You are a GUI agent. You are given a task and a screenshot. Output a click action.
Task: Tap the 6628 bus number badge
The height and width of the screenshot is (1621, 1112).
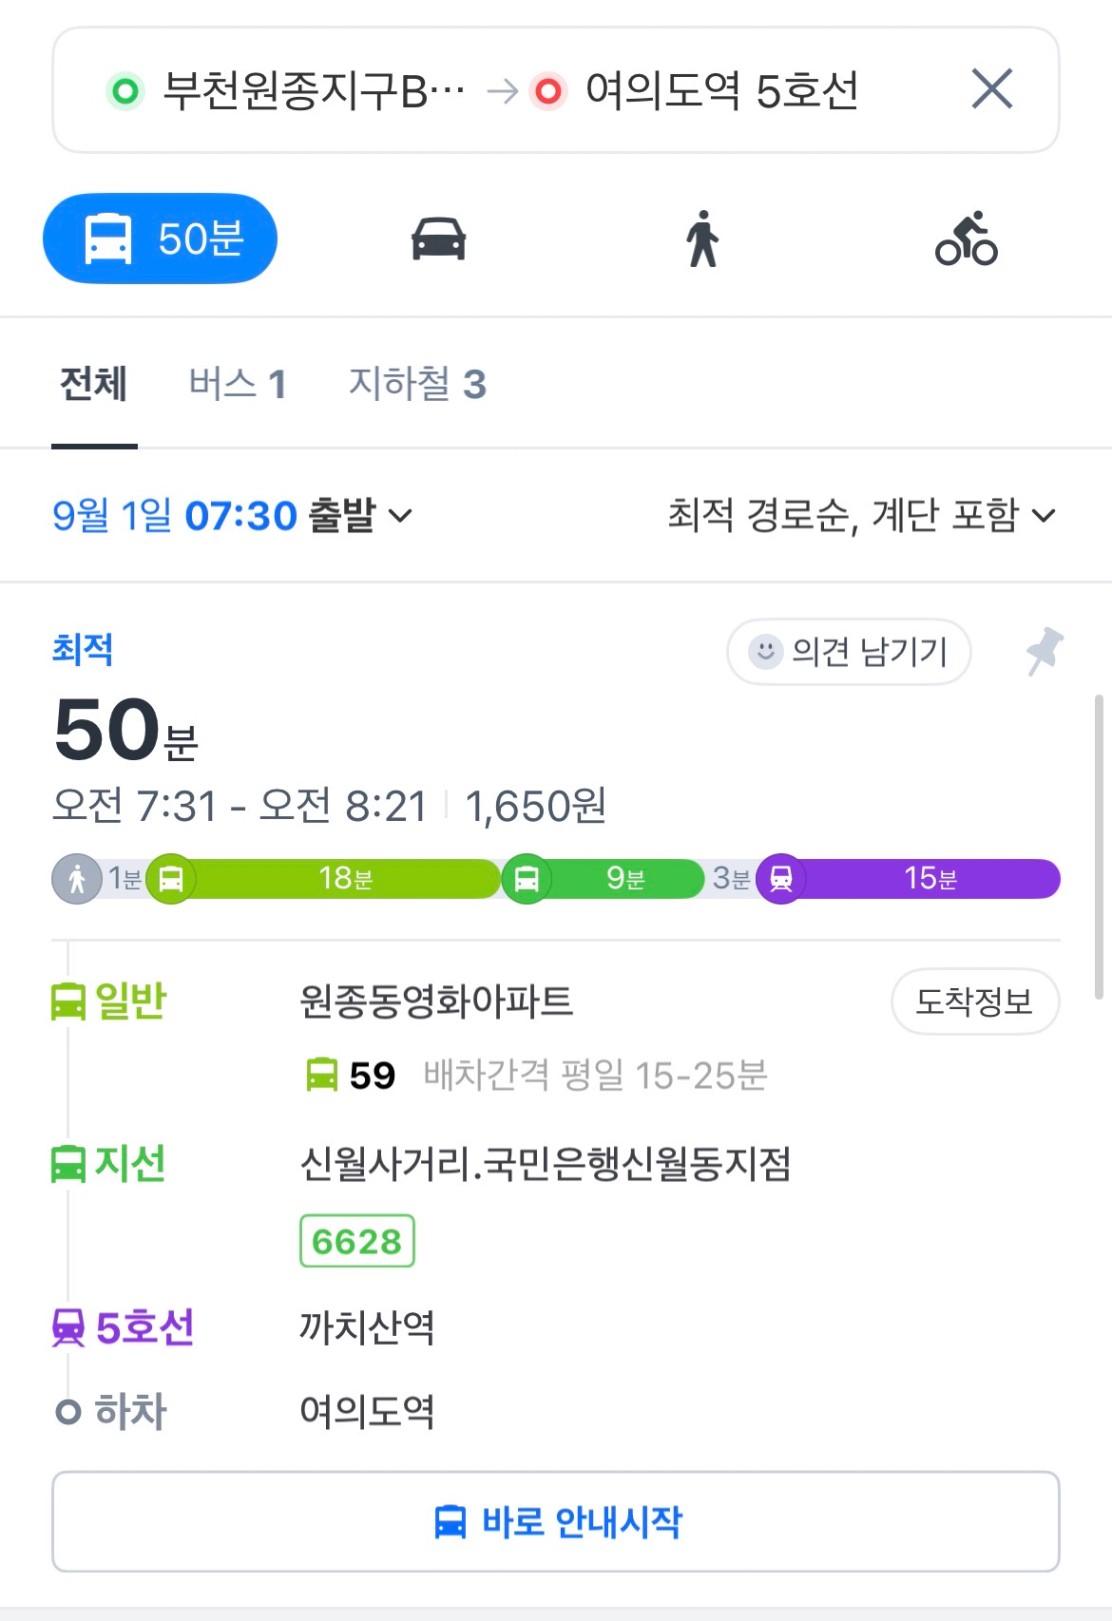click(357, 1241)
